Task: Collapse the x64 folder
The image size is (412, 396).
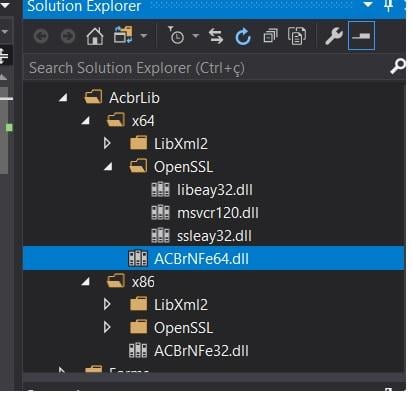Action: click(x=86, y=121)
